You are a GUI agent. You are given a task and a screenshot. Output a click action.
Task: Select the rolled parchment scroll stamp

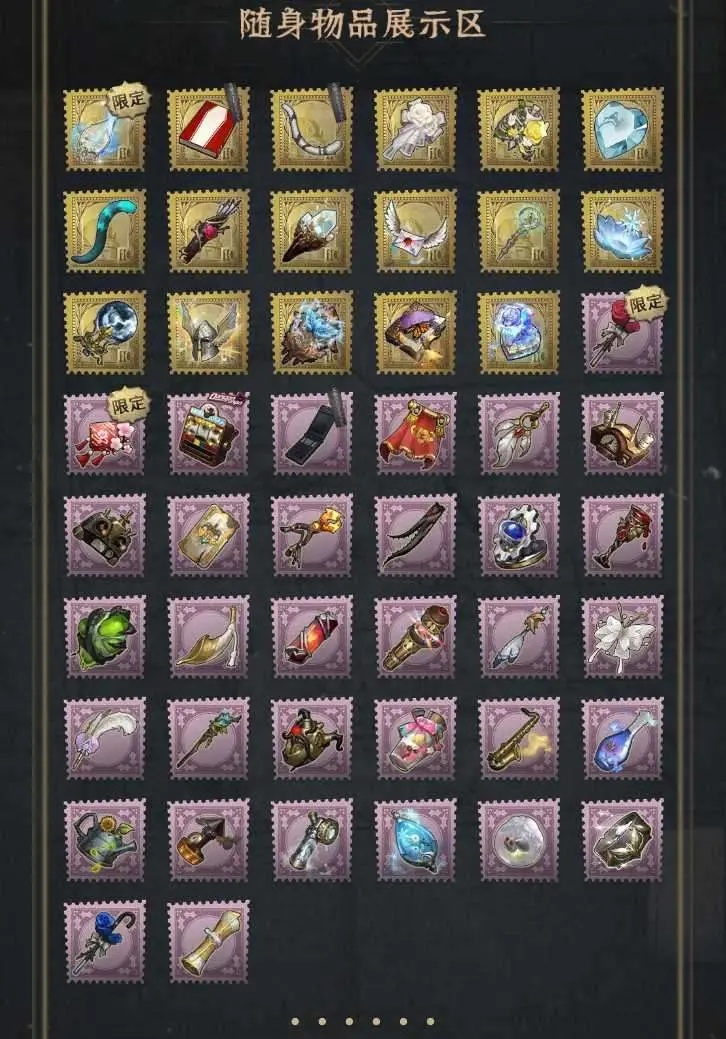(208, 942)
